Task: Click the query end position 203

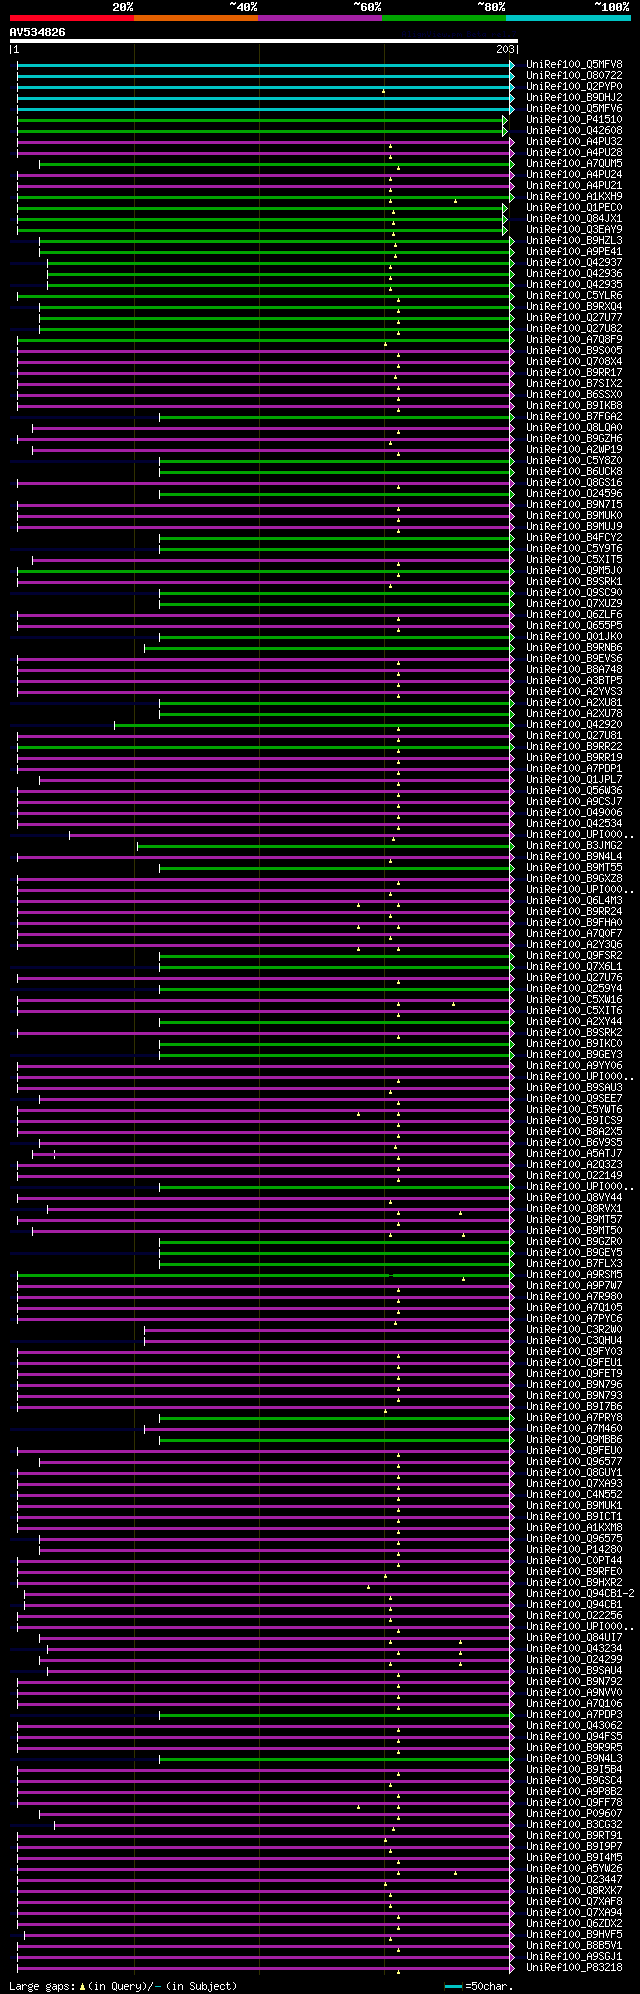Action: (x=505, y=49)
